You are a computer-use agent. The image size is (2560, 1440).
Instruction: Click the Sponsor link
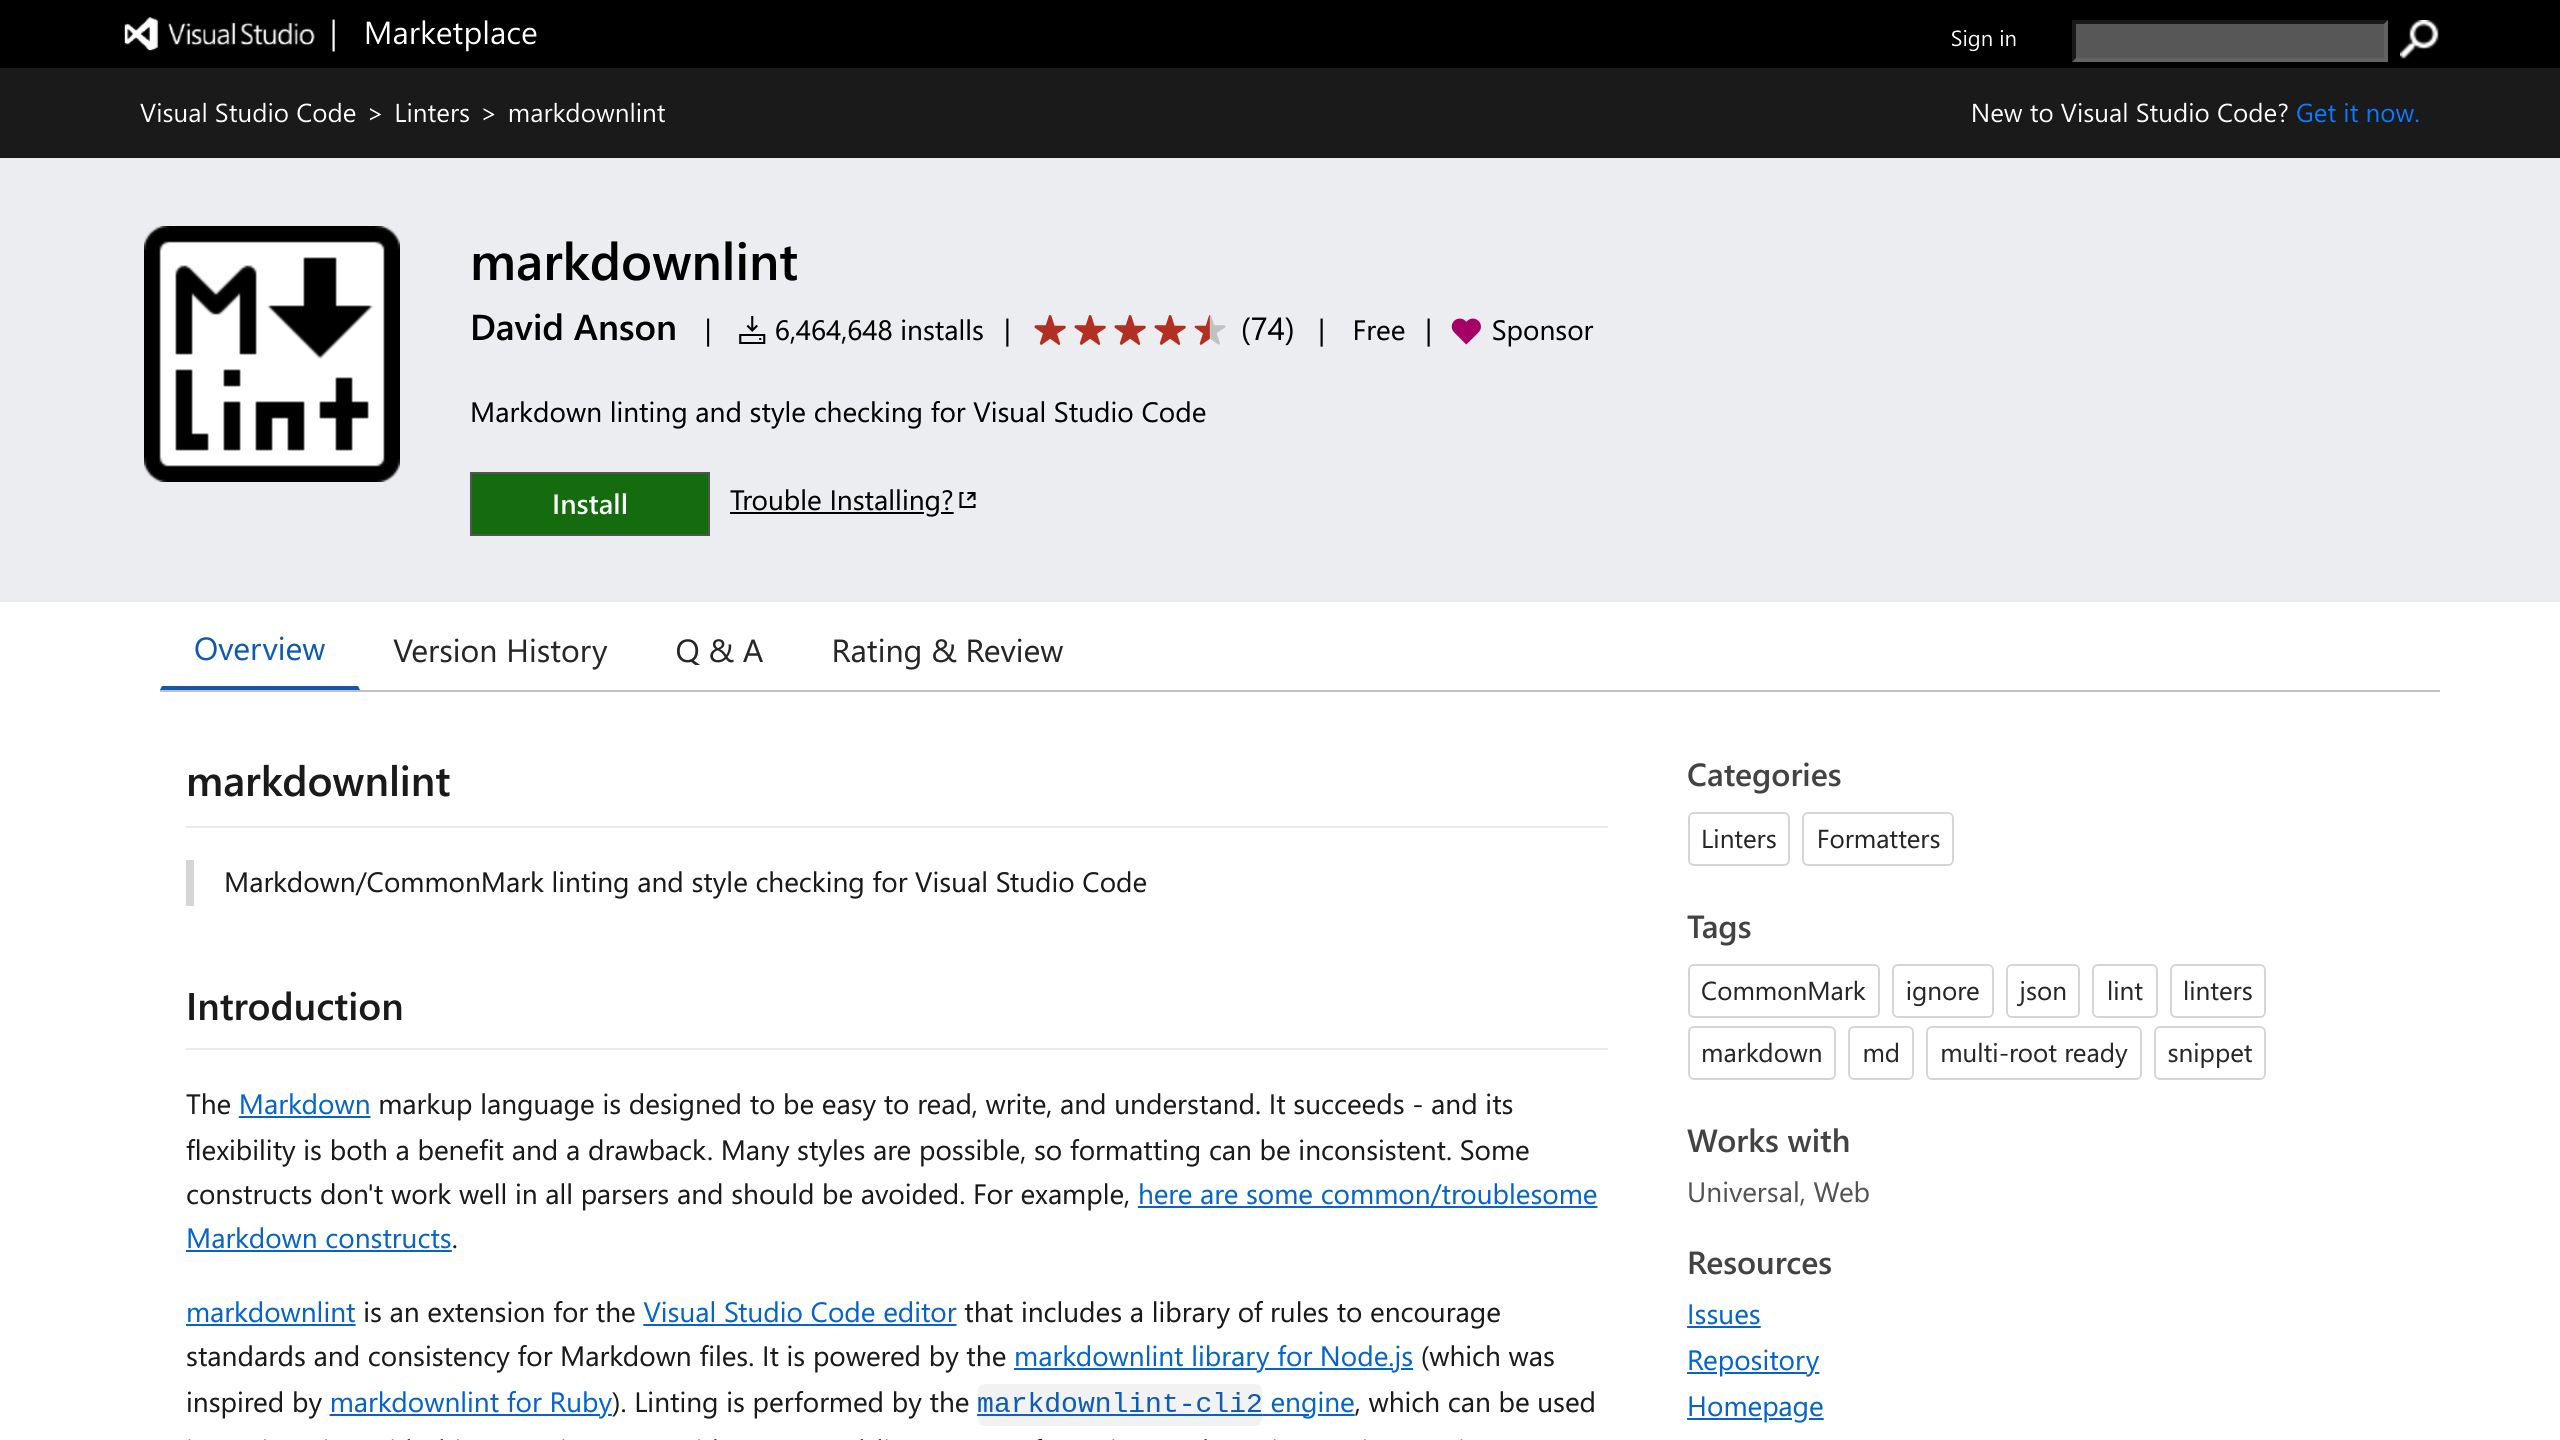pyautogui.click(x=1542, y=331)
